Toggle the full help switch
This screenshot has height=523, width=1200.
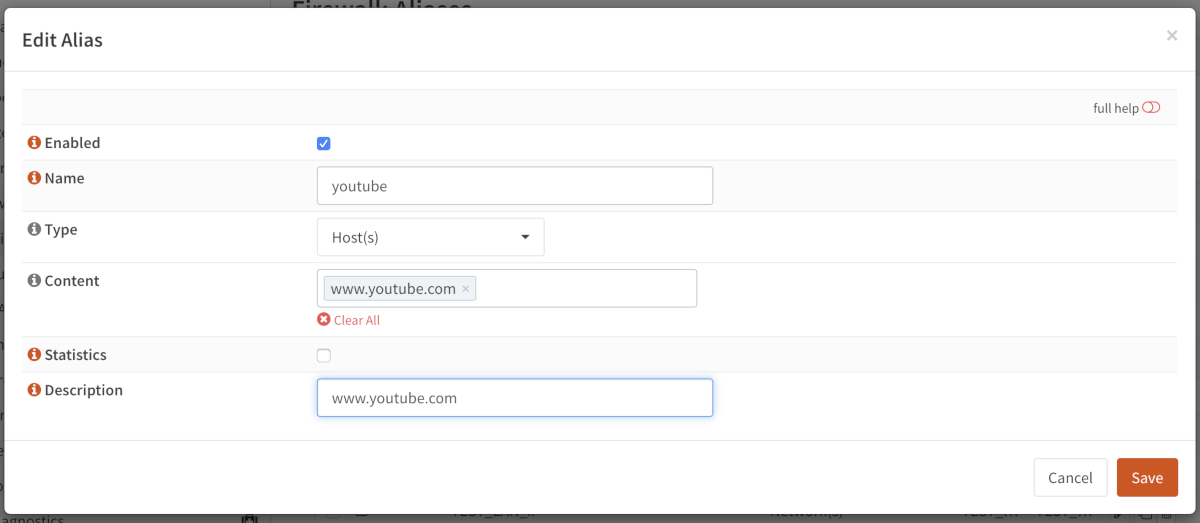tap(1151, 108)
